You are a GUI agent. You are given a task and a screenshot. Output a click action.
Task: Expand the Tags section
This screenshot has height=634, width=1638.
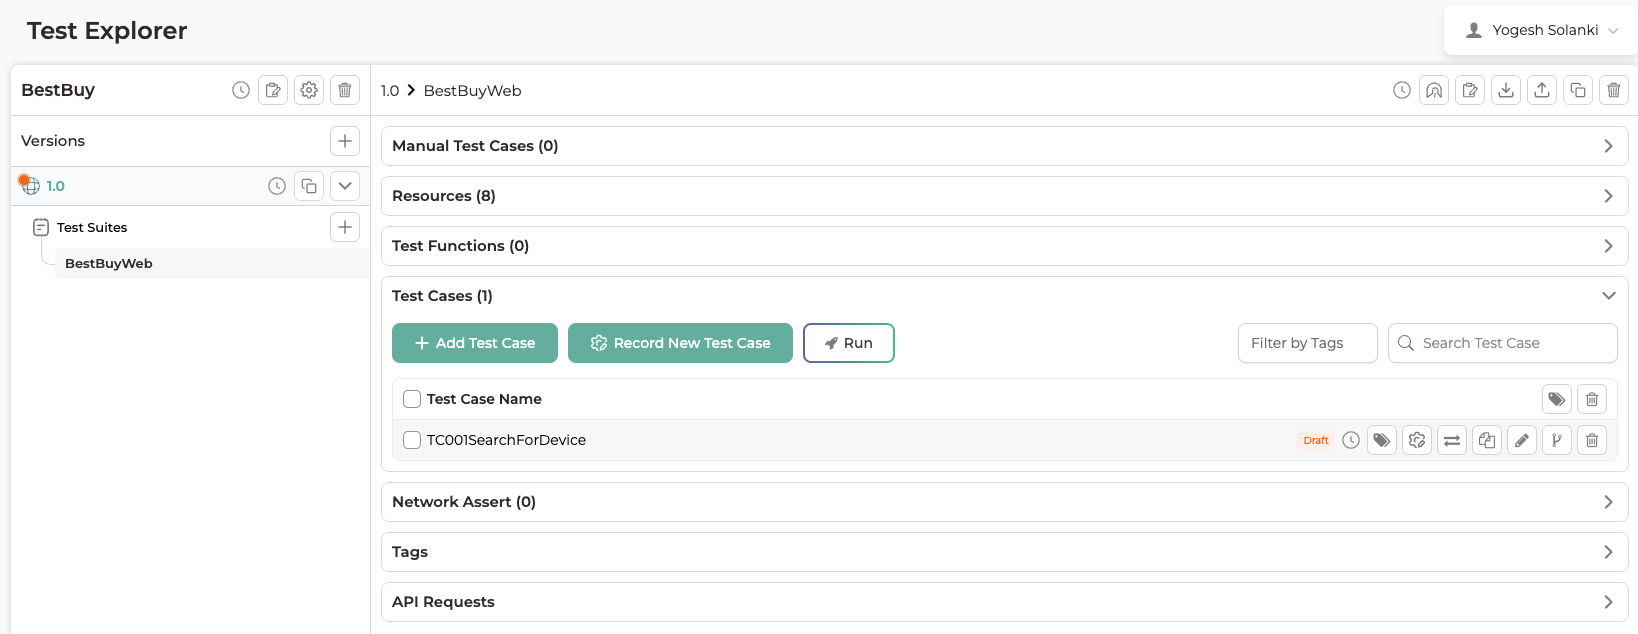1005,552
